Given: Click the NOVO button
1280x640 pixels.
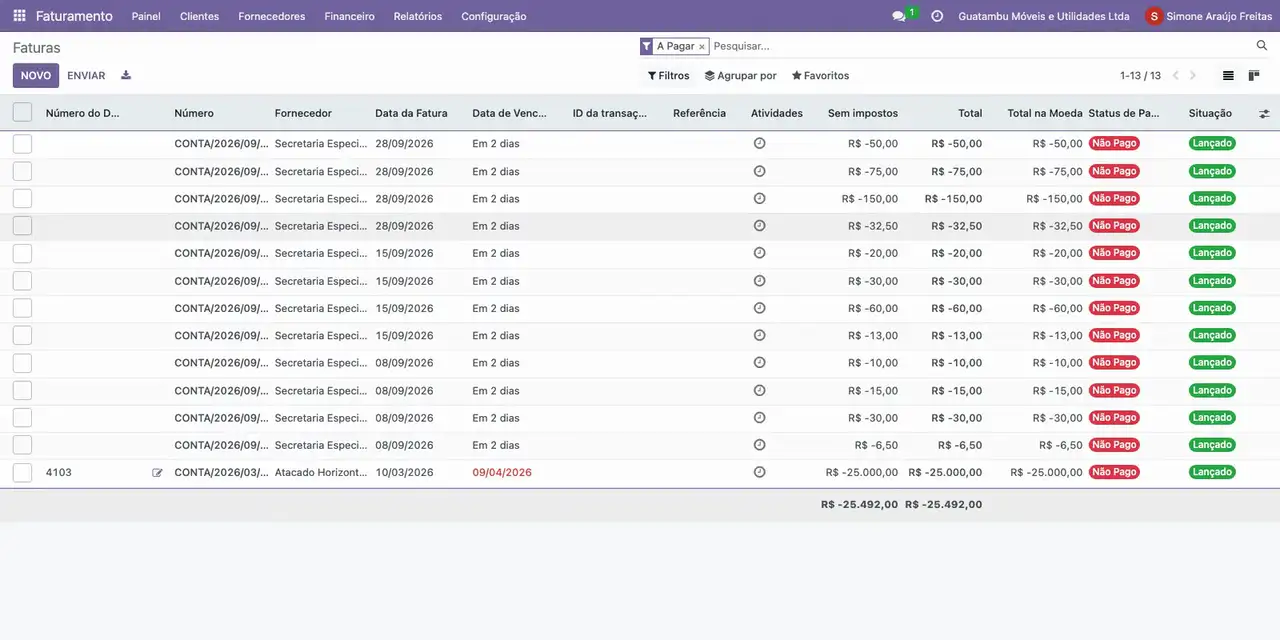Looking at the screenshot, I should (x=36, y=76).
